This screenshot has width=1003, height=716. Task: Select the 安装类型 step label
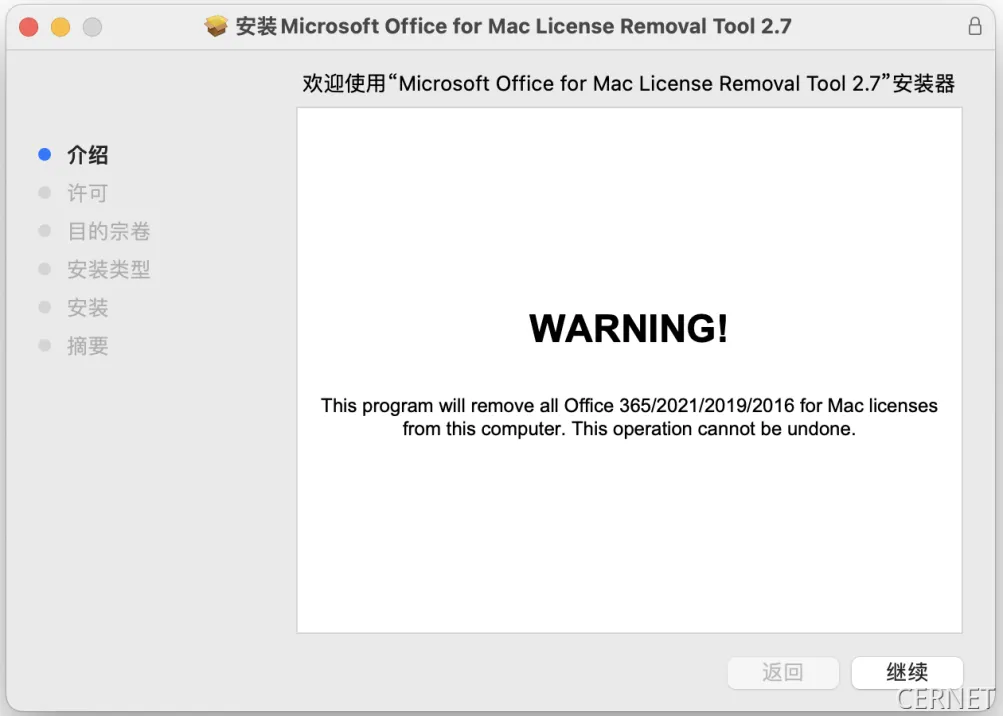[108, 269]
